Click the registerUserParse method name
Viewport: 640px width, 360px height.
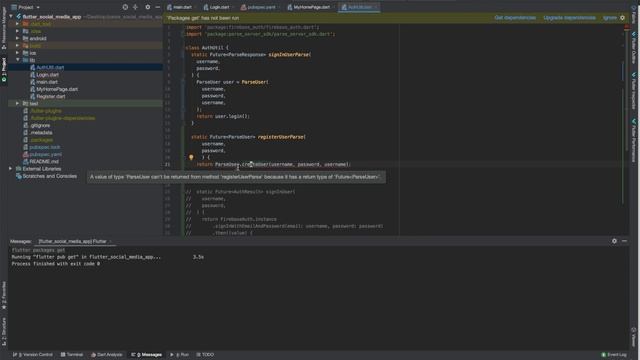[281, 137]
